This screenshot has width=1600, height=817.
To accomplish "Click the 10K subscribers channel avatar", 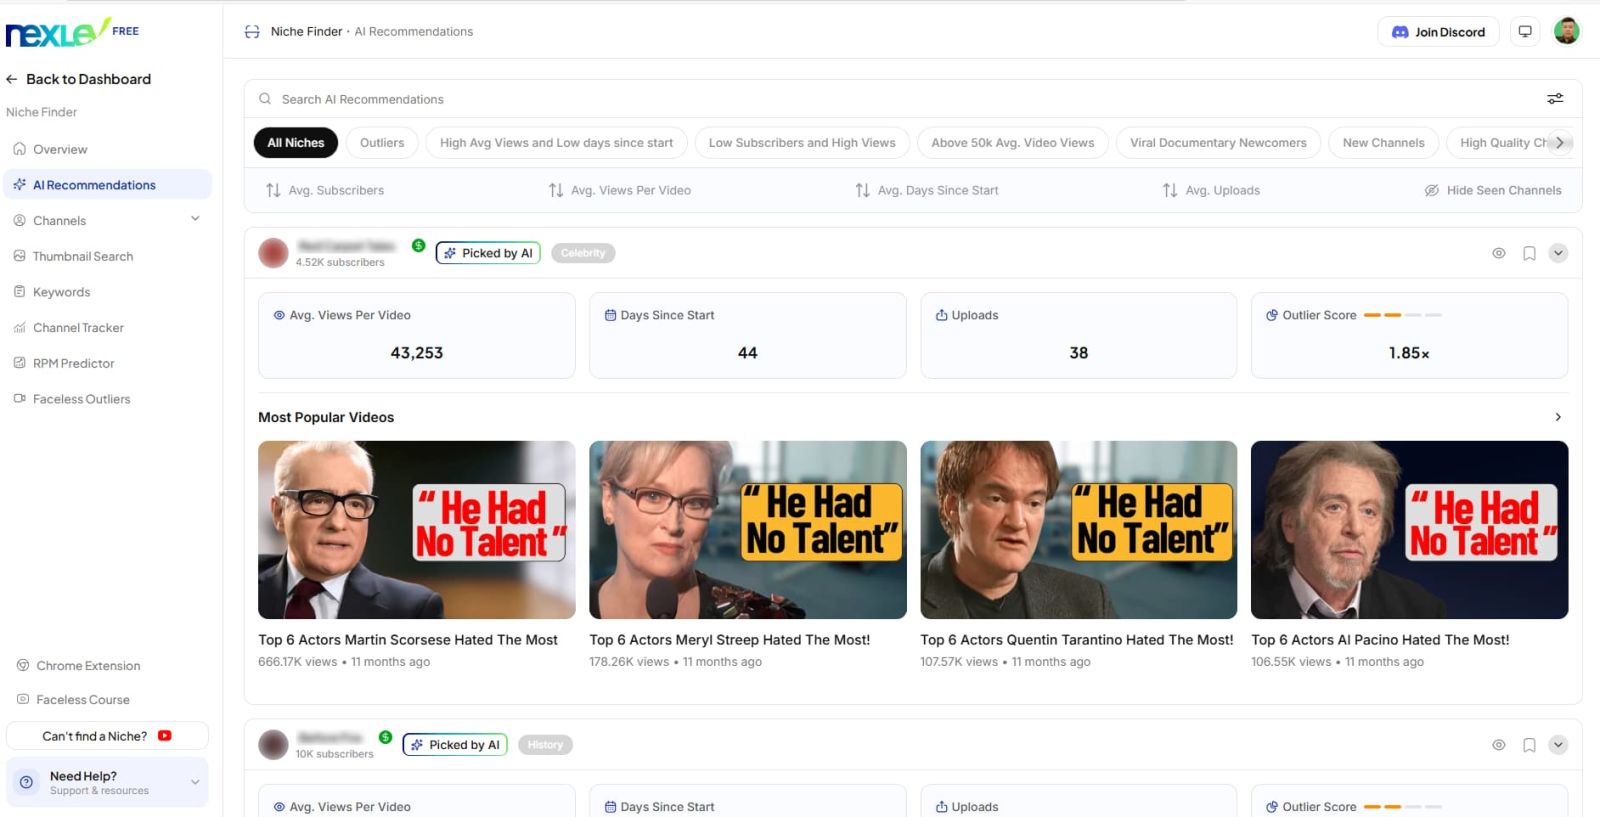I will tap(273, 745).
